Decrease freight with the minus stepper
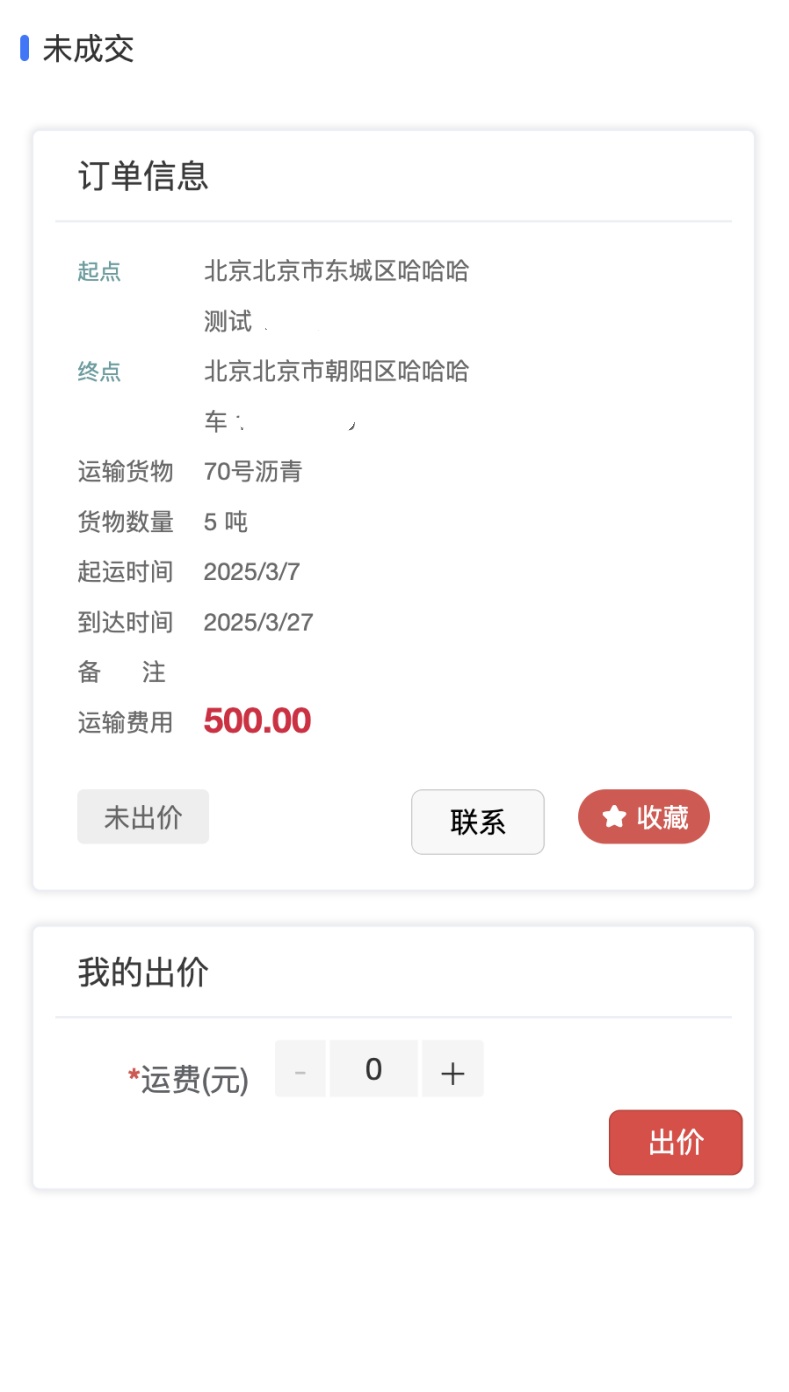Image resolution: width=789 pixels, height=1392 pixels. click(300, 1069)
